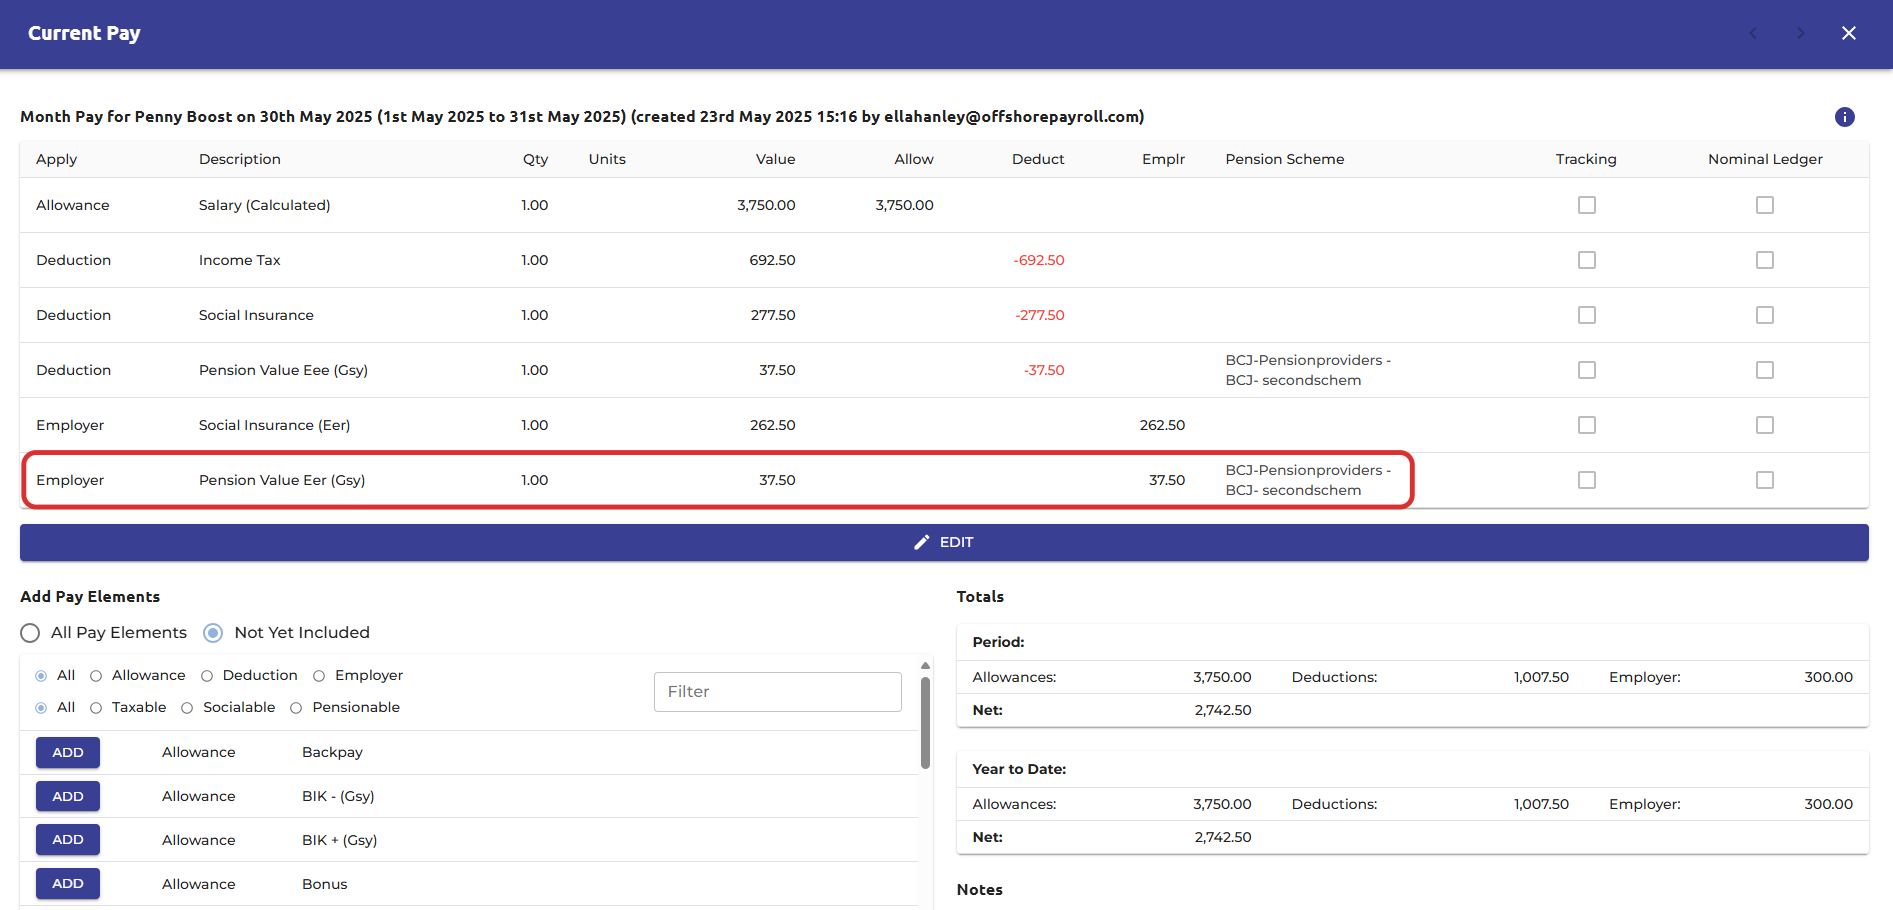Image resolution: width=1893 pixels, height=910 pixels.
Task: Click the scrollbar up arrow in pay elements
Action: point(925,665)
